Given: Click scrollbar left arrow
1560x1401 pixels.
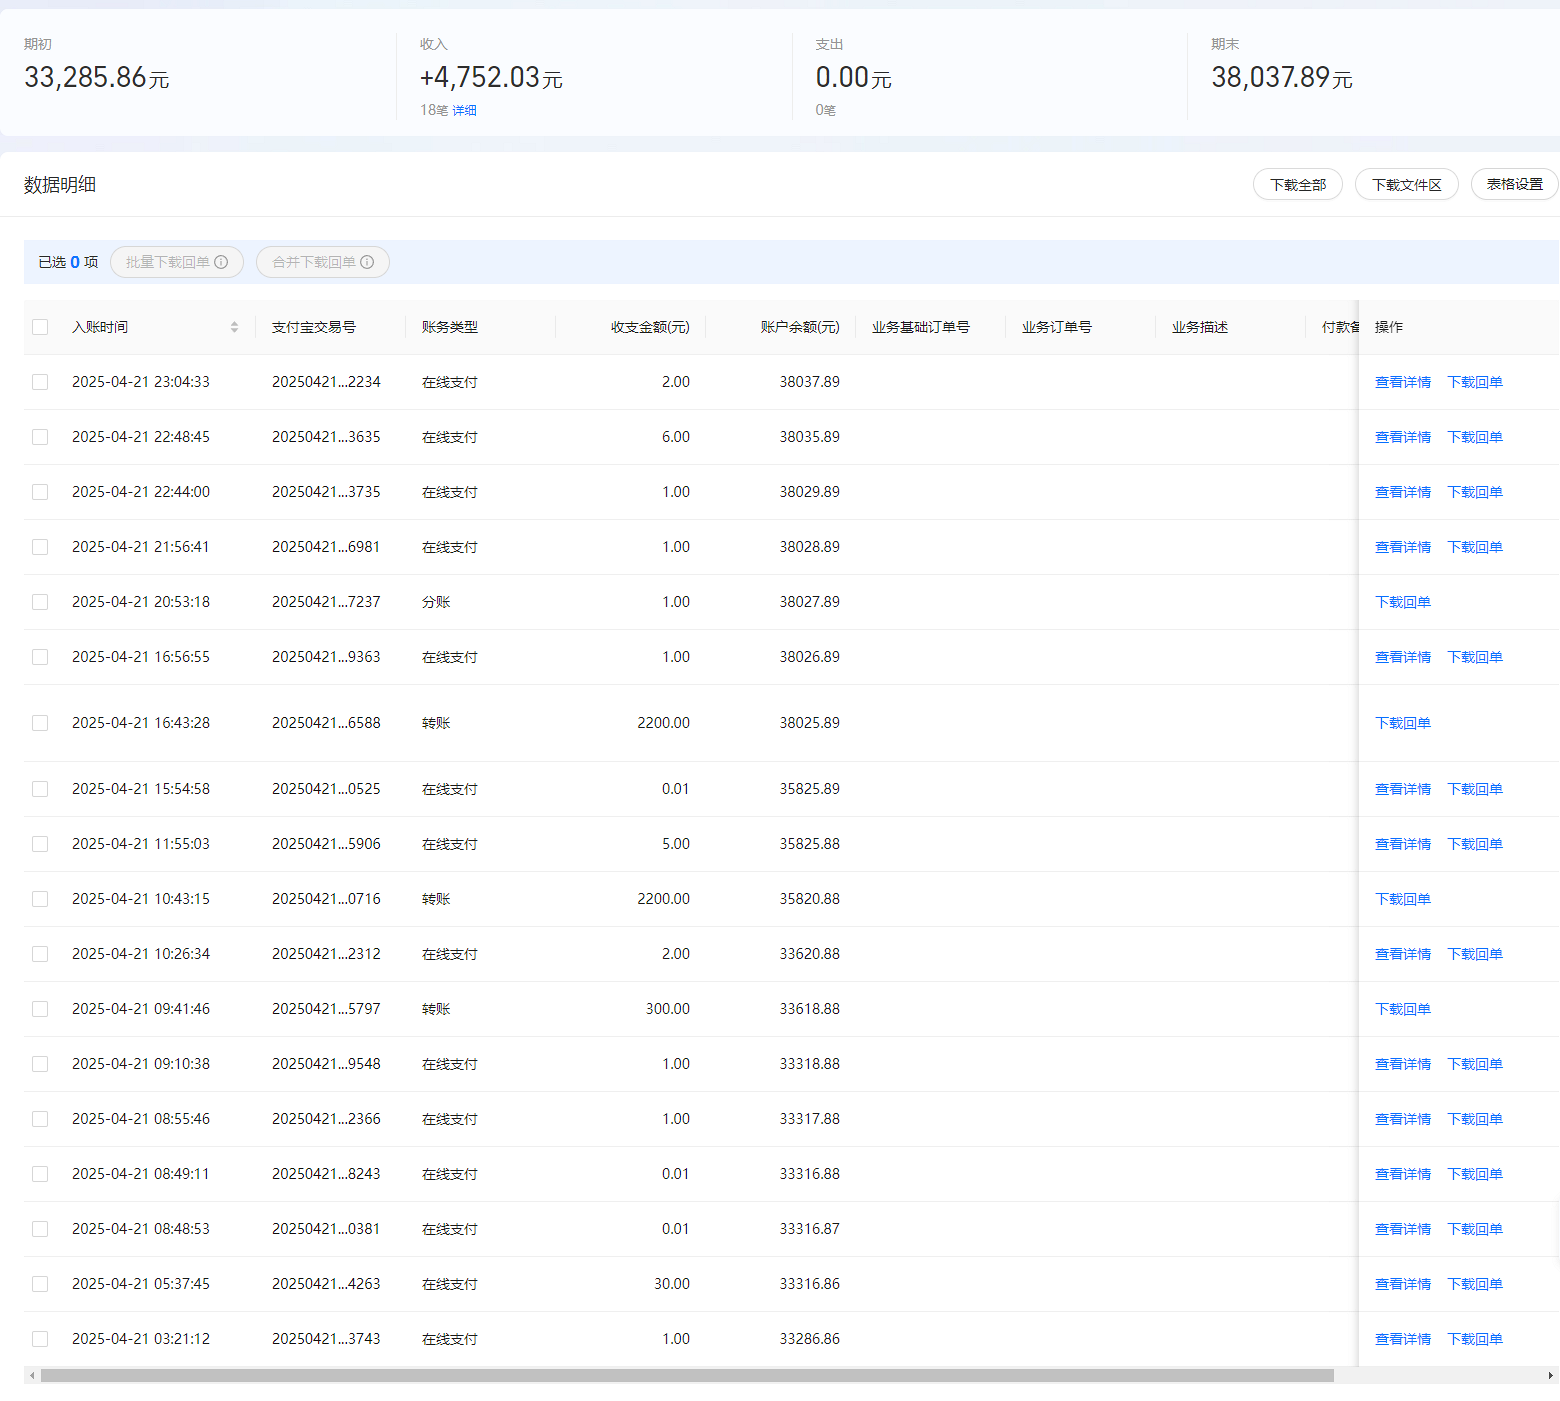Looking at the screenshot, I should [x=32, y=1375].
